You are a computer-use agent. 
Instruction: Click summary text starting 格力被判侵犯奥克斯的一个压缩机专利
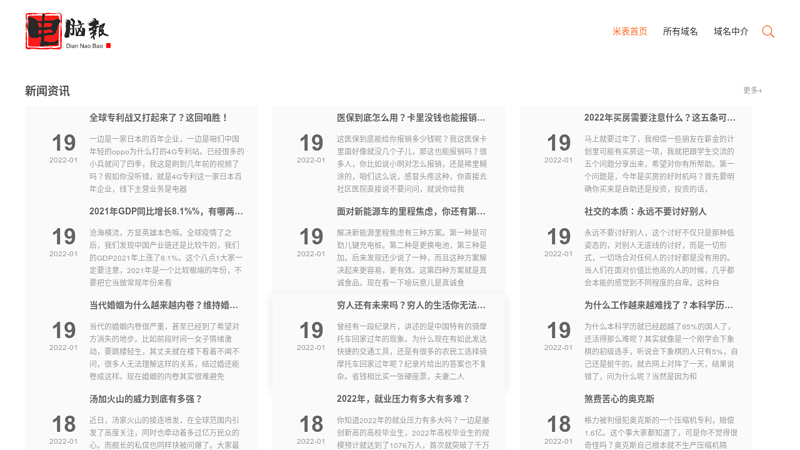(x=661, y=433)
